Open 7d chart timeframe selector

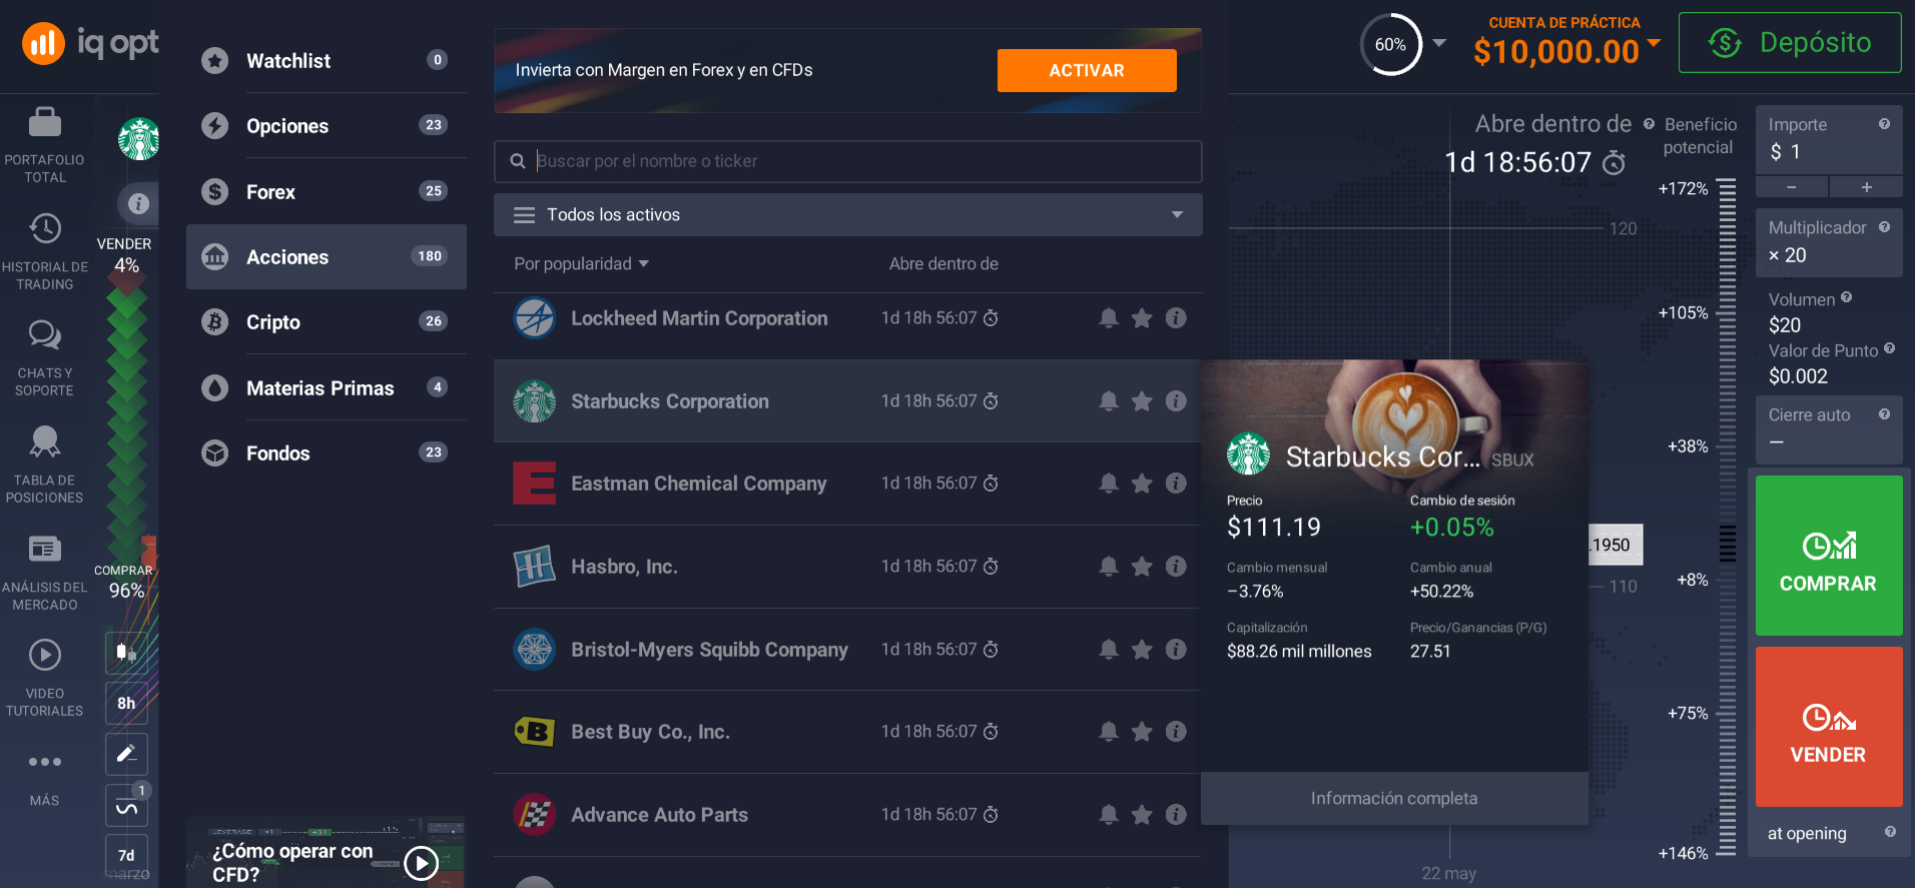[x=126, y=856]
